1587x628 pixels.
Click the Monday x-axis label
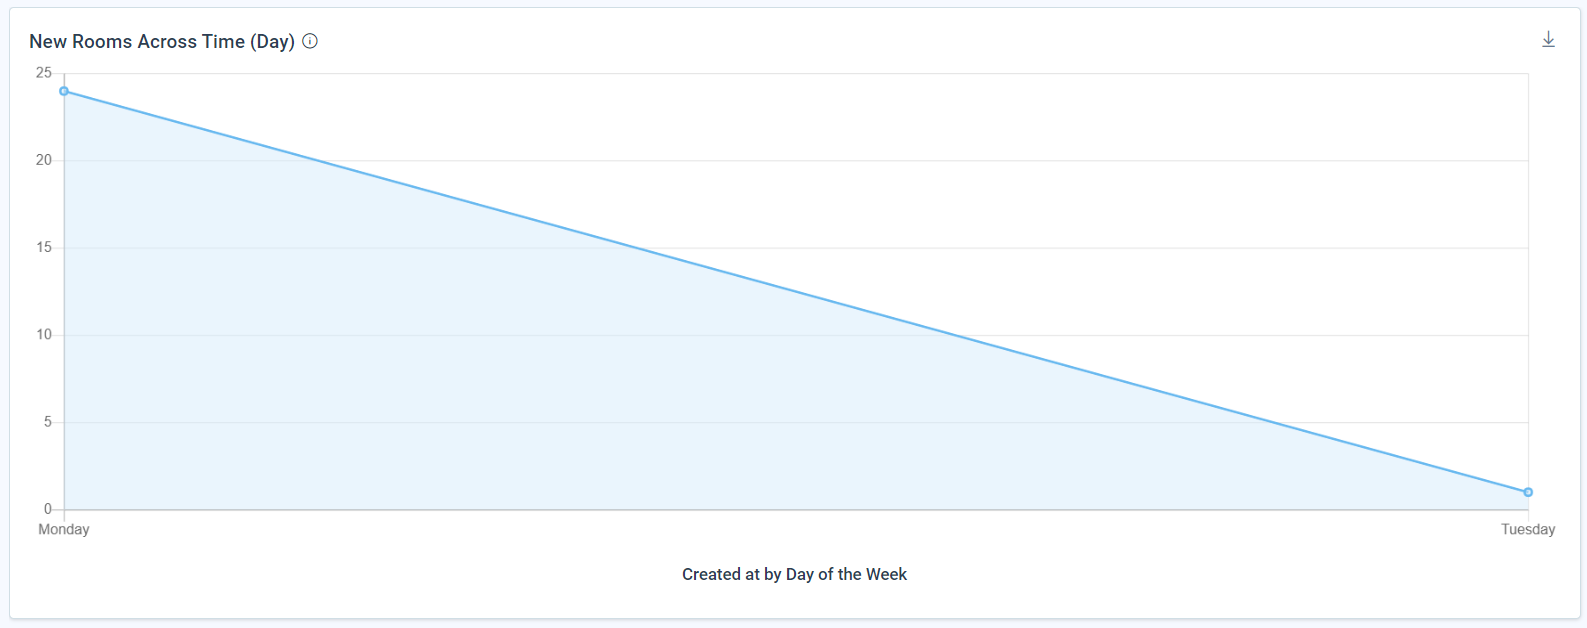64,529
